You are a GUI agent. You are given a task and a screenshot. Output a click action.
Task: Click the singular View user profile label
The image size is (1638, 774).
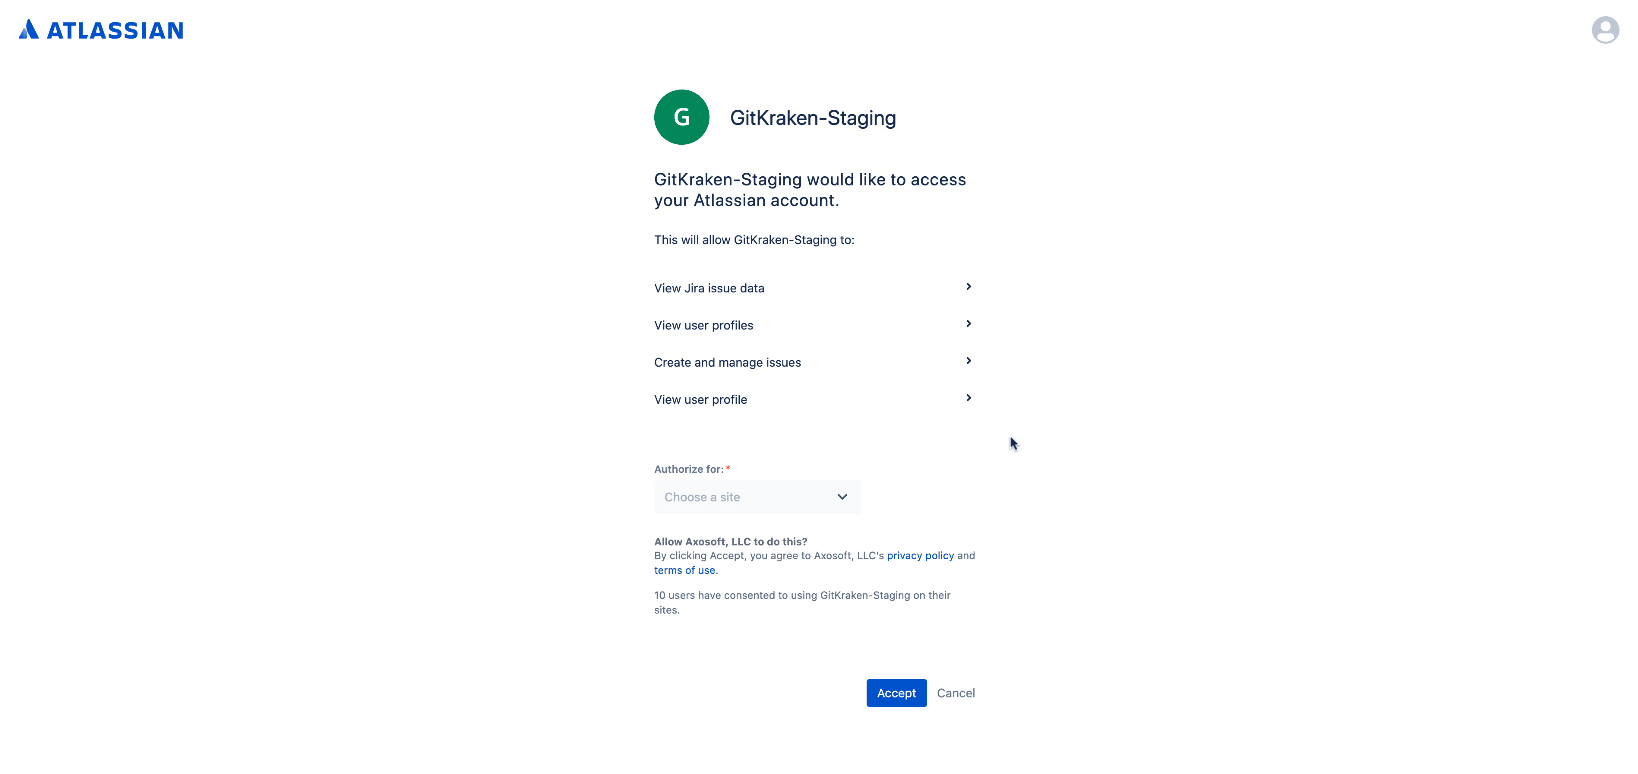point(700,400)
